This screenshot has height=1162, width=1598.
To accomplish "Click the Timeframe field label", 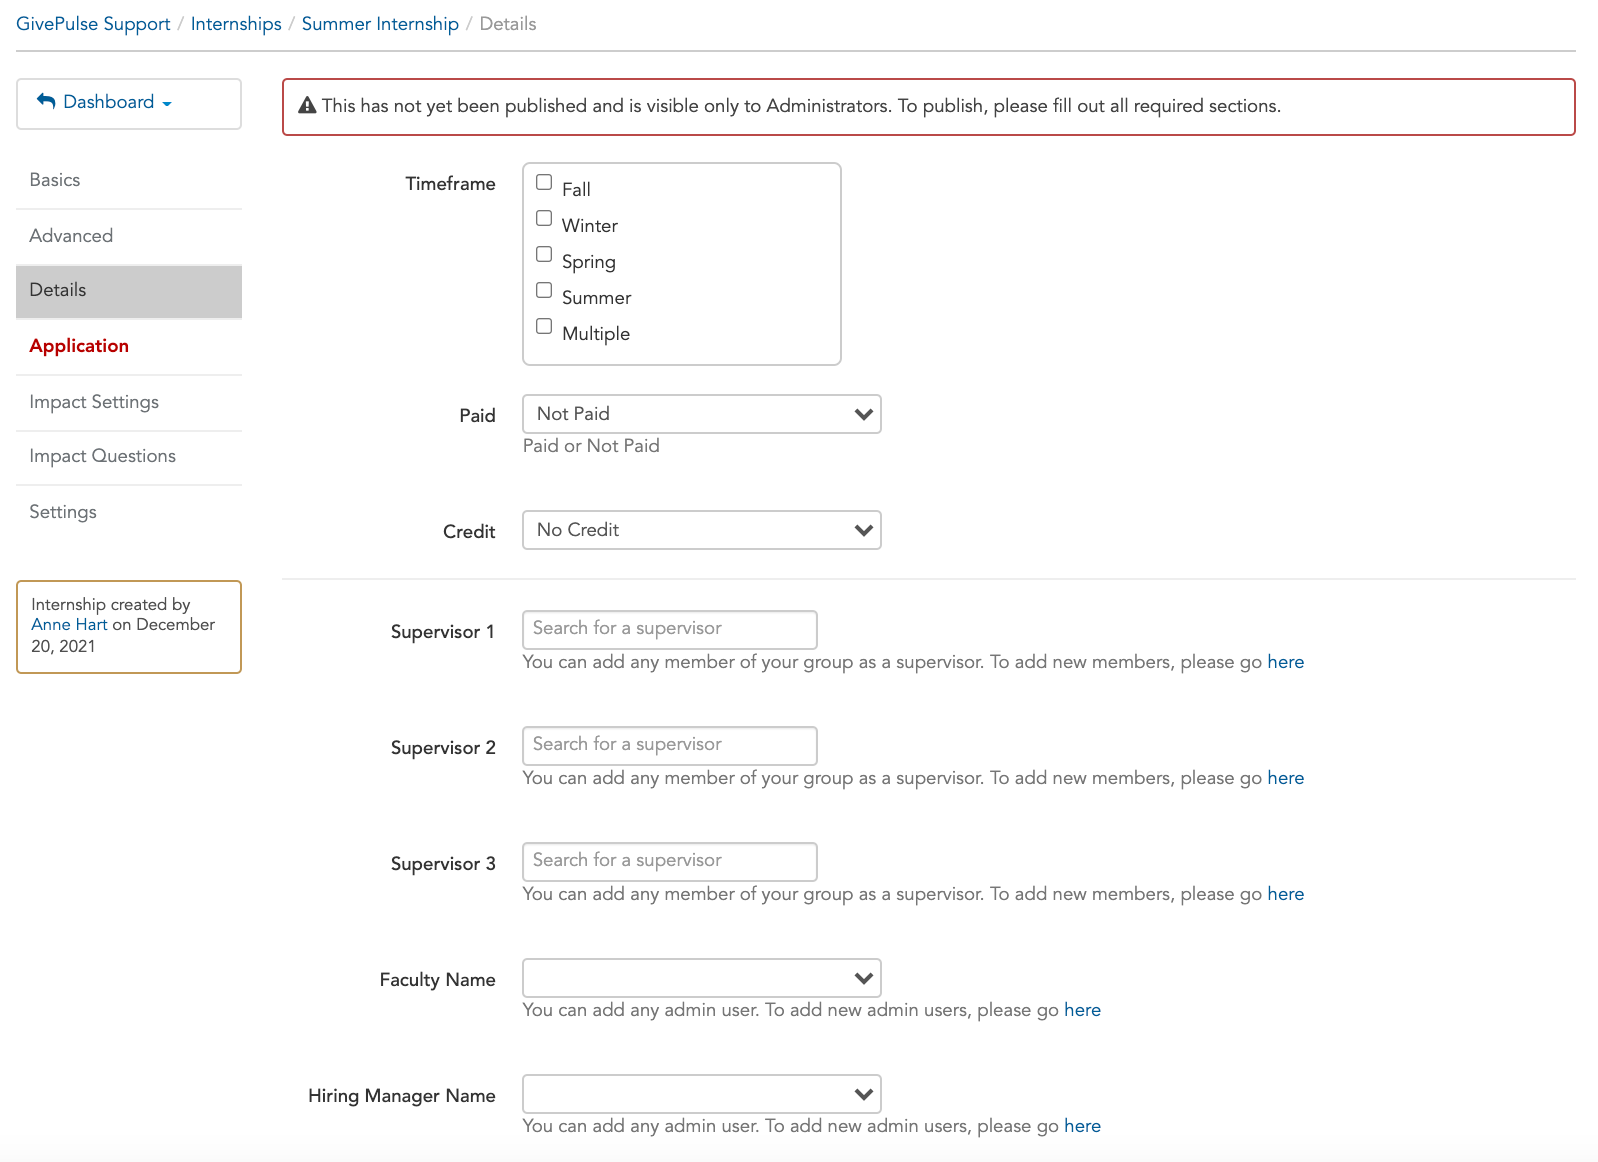I will (450, 184).
